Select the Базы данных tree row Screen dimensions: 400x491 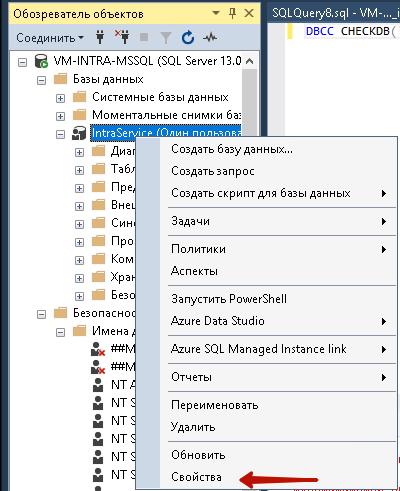(x=108, y=79)
